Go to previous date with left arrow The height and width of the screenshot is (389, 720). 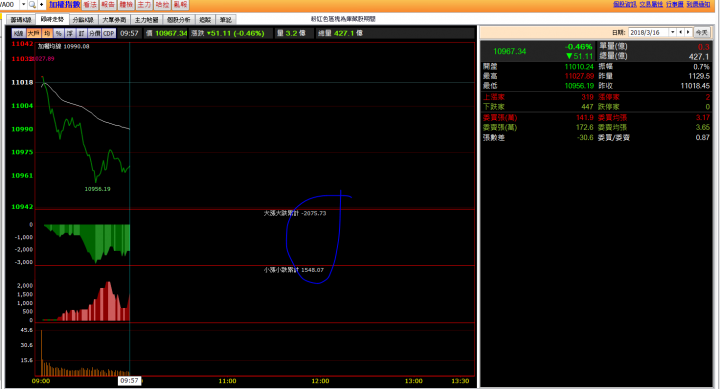[x=681, y=32]
